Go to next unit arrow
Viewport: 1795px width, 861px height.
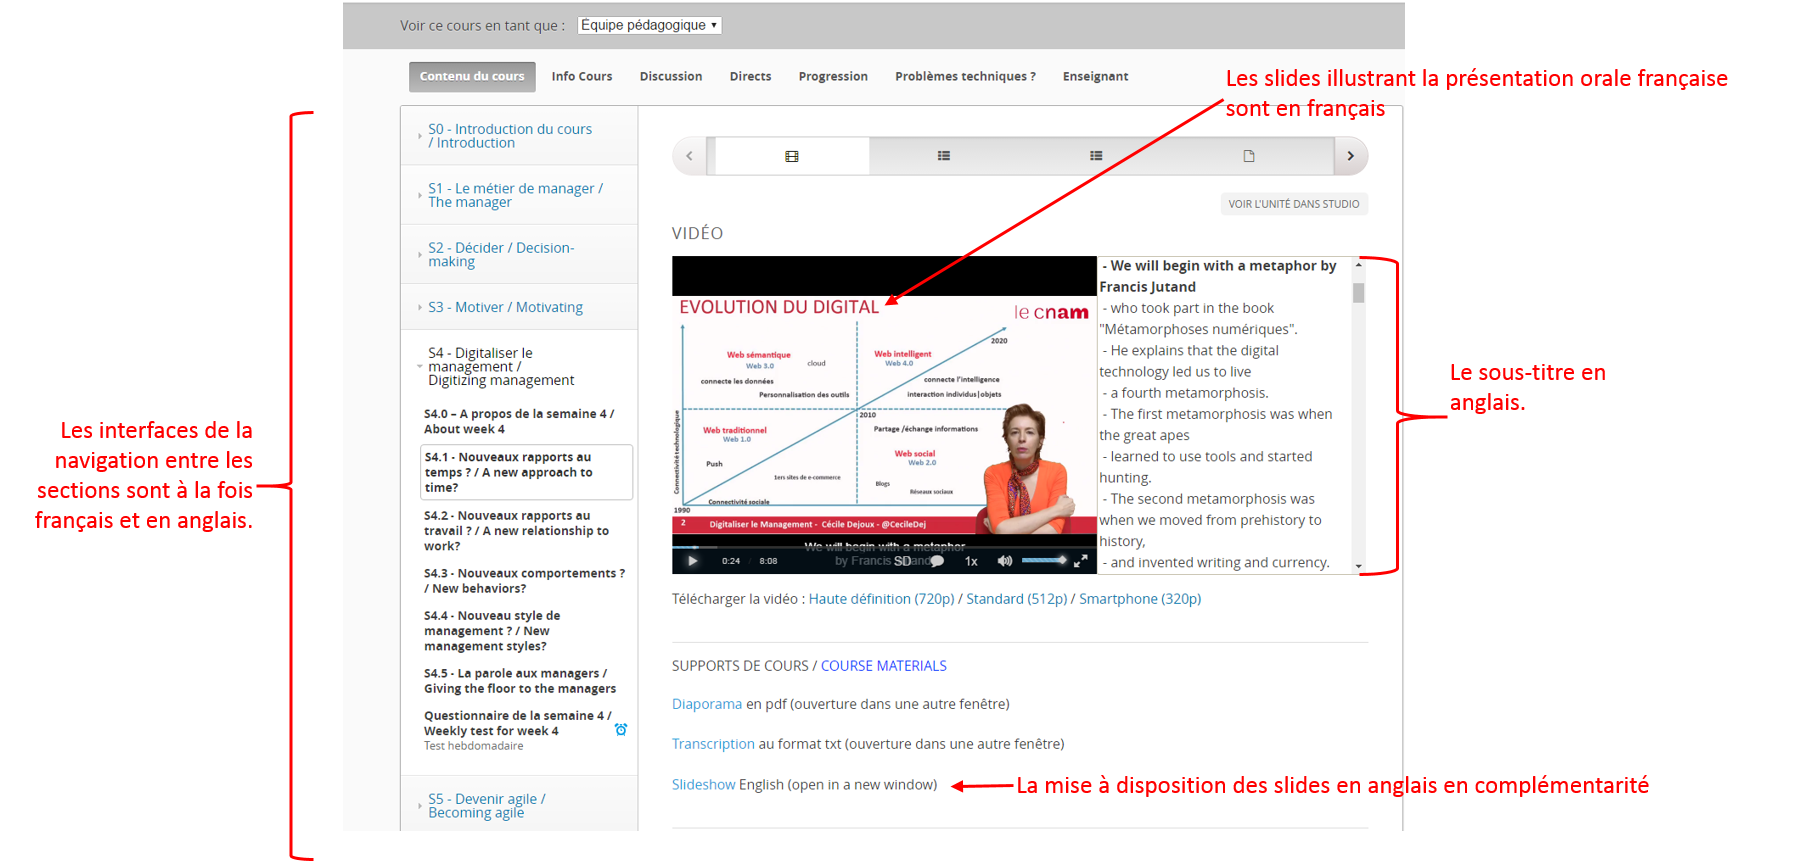(x=1350, y=156)
